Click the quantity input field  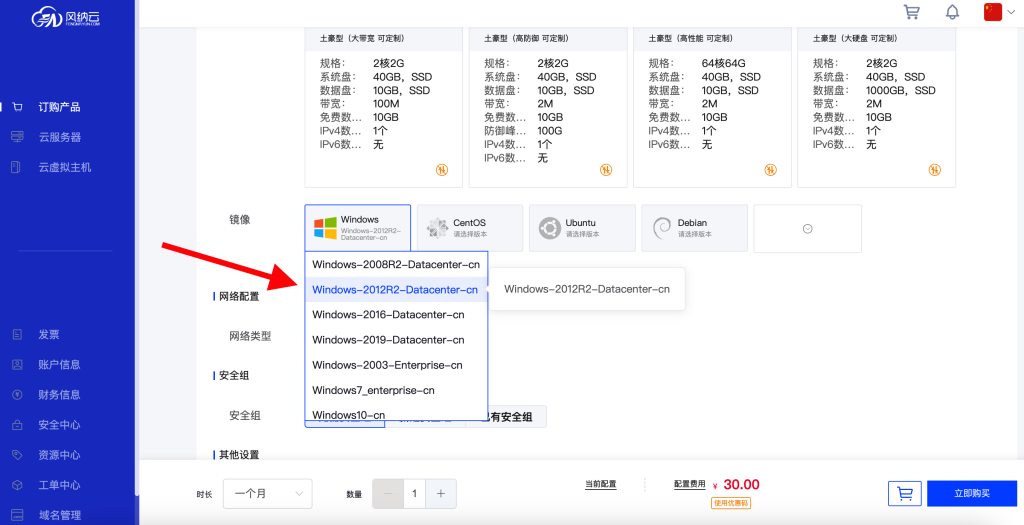(415, 494)
